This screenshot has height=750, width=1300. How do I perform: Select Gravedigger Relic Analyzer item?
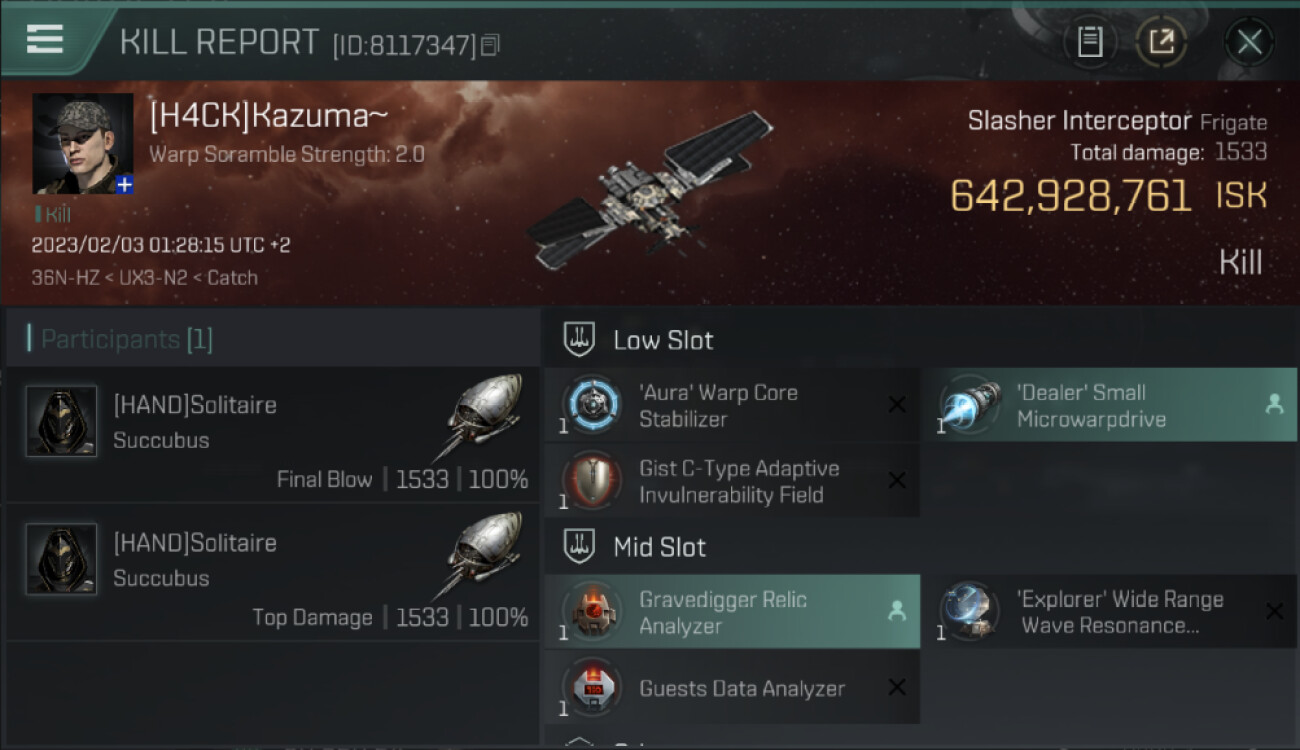tap(732, 612)
